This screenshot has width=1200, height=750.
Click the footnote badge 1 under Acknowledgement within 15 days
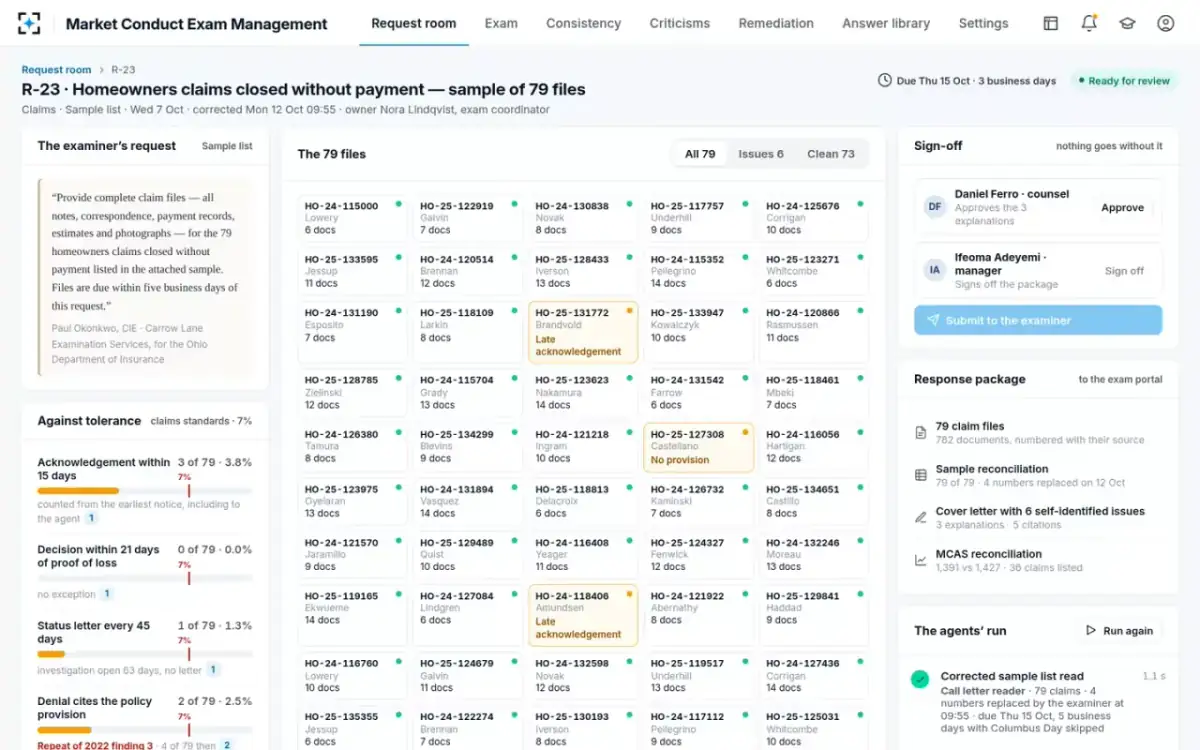tap(91, 519)
